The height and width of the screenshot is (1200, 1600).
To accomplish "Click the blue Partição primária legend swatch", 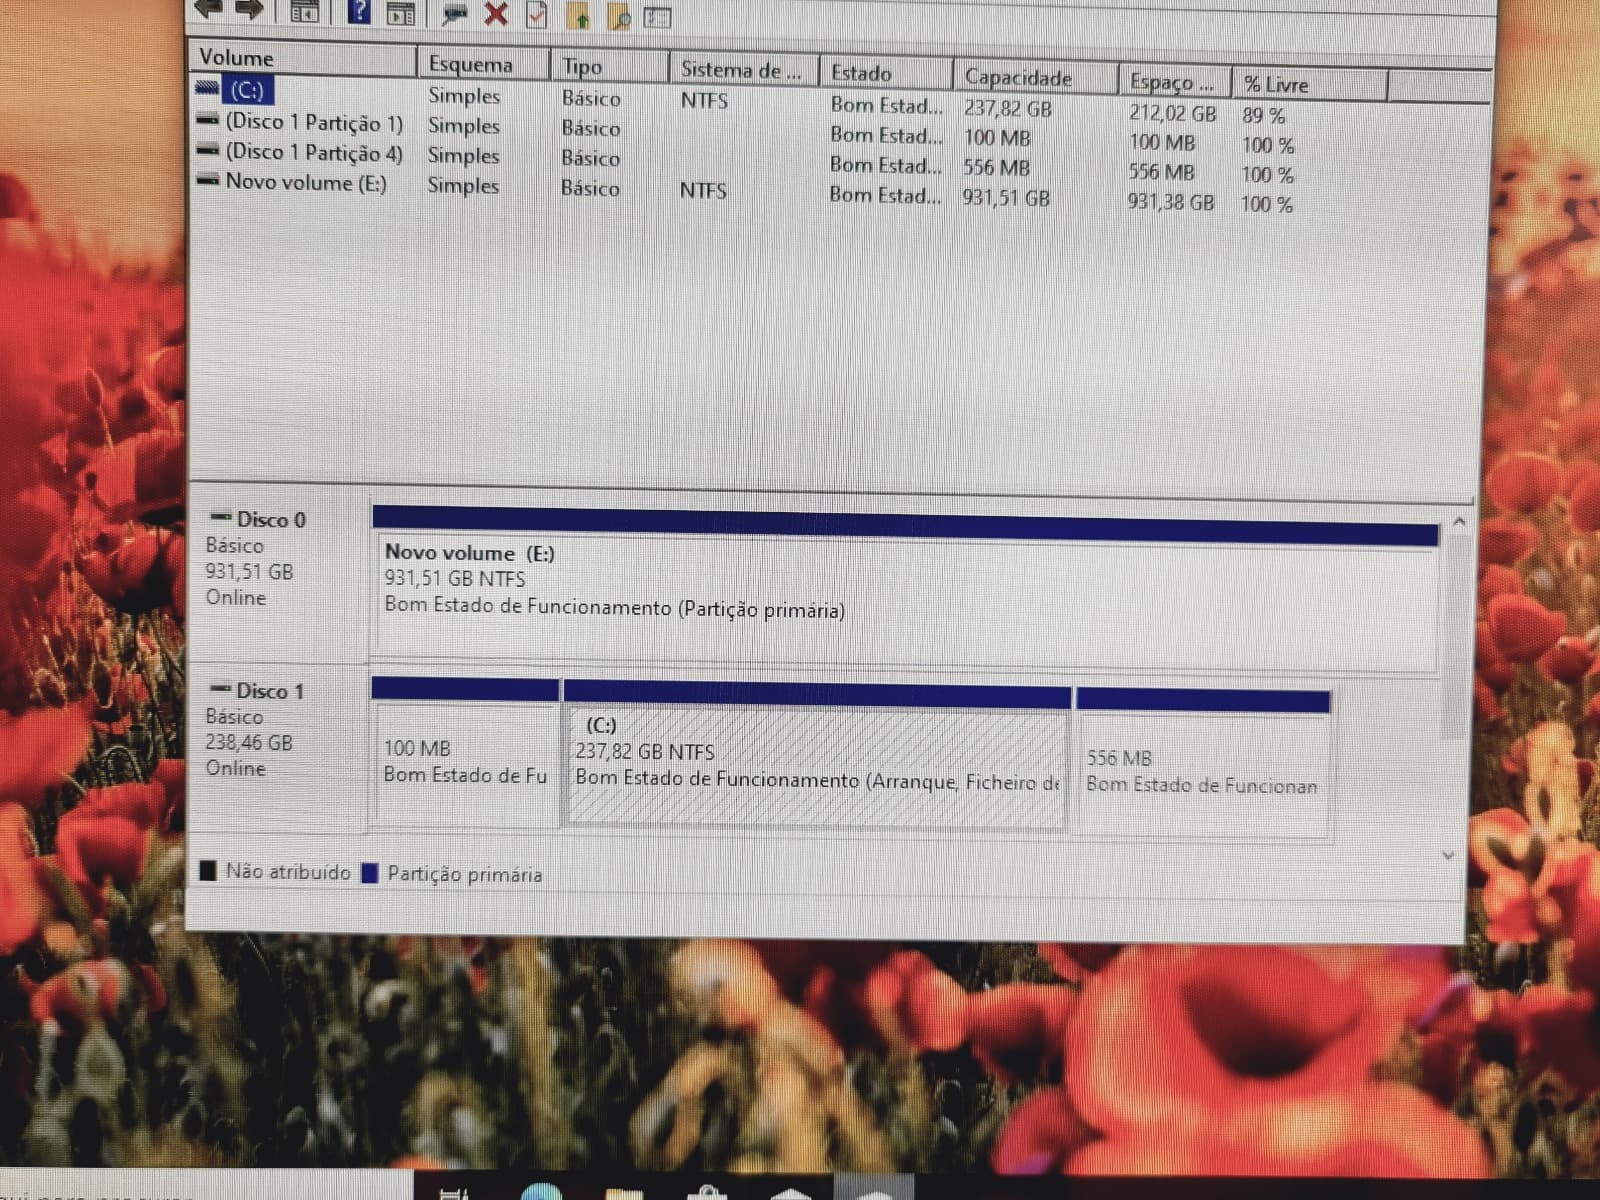I will [370, 873].
